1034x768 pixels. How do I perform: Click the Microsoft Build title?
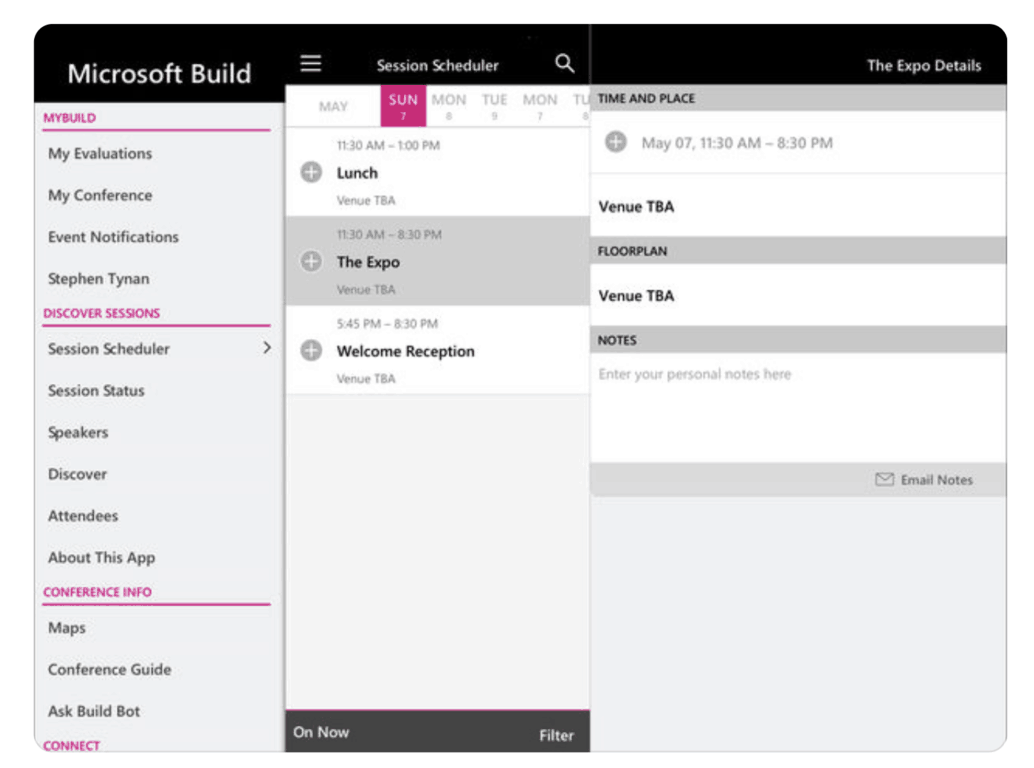[159, 73]
